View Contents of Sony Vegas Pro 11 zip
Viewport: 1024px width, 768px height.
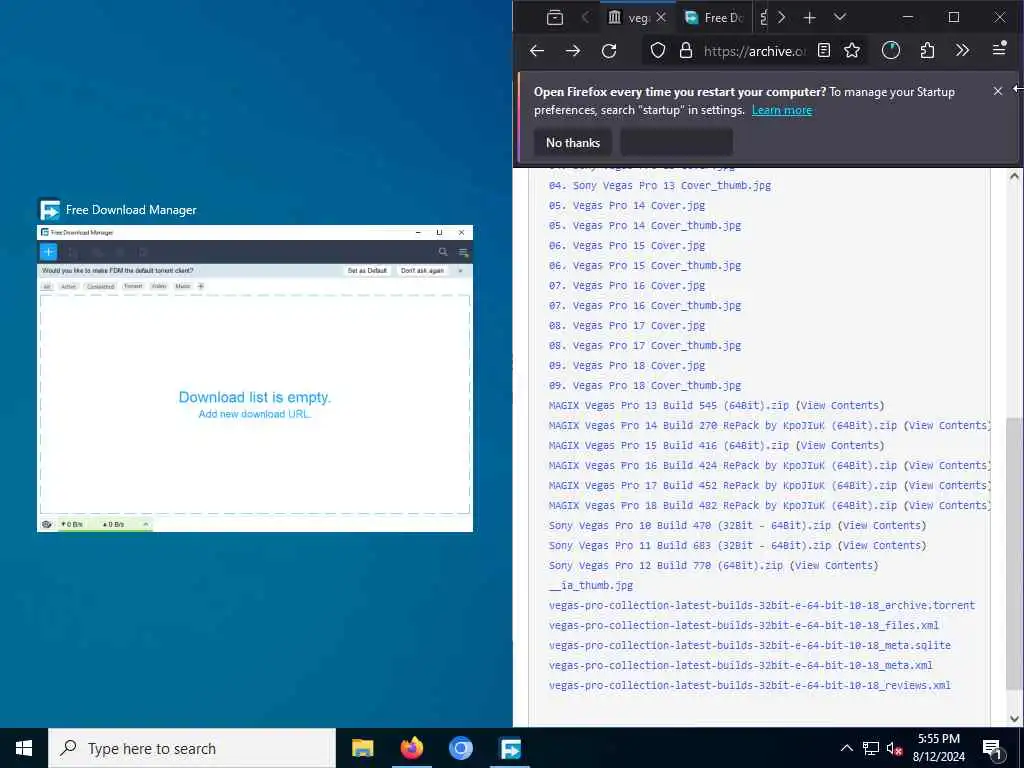(x=882, y=545)
